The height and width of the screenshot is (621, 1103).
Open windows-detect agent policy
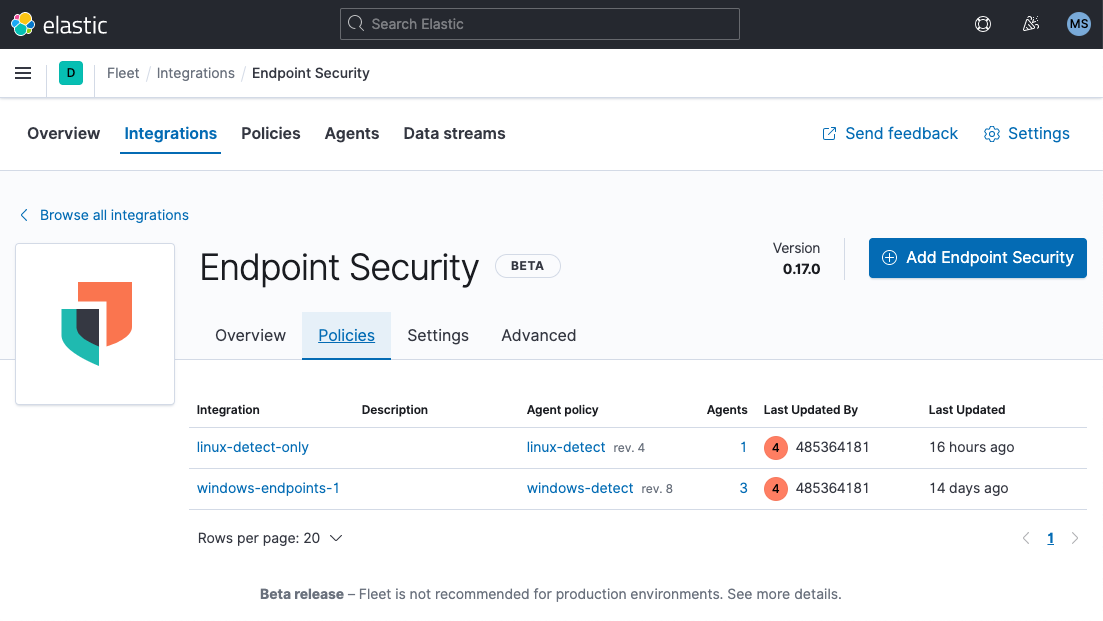point(580,488)
